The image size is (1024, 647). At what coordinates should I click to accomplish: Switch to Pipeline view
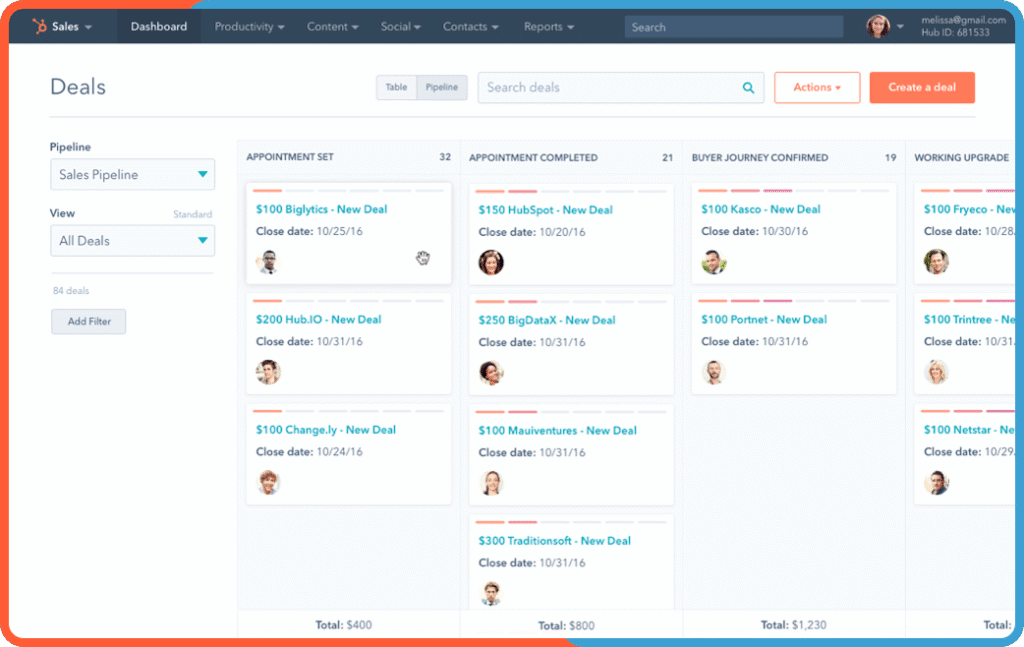coord(441,87)
